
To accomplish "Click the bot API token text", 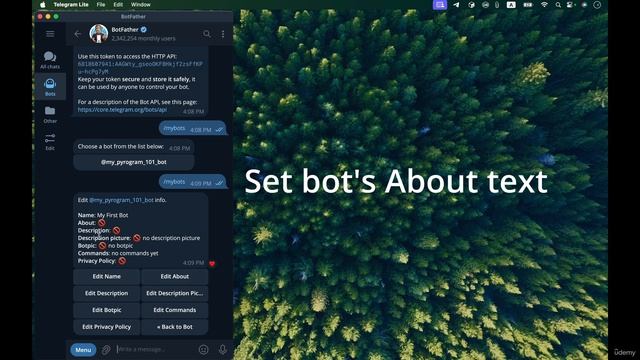I will [140, 68].
